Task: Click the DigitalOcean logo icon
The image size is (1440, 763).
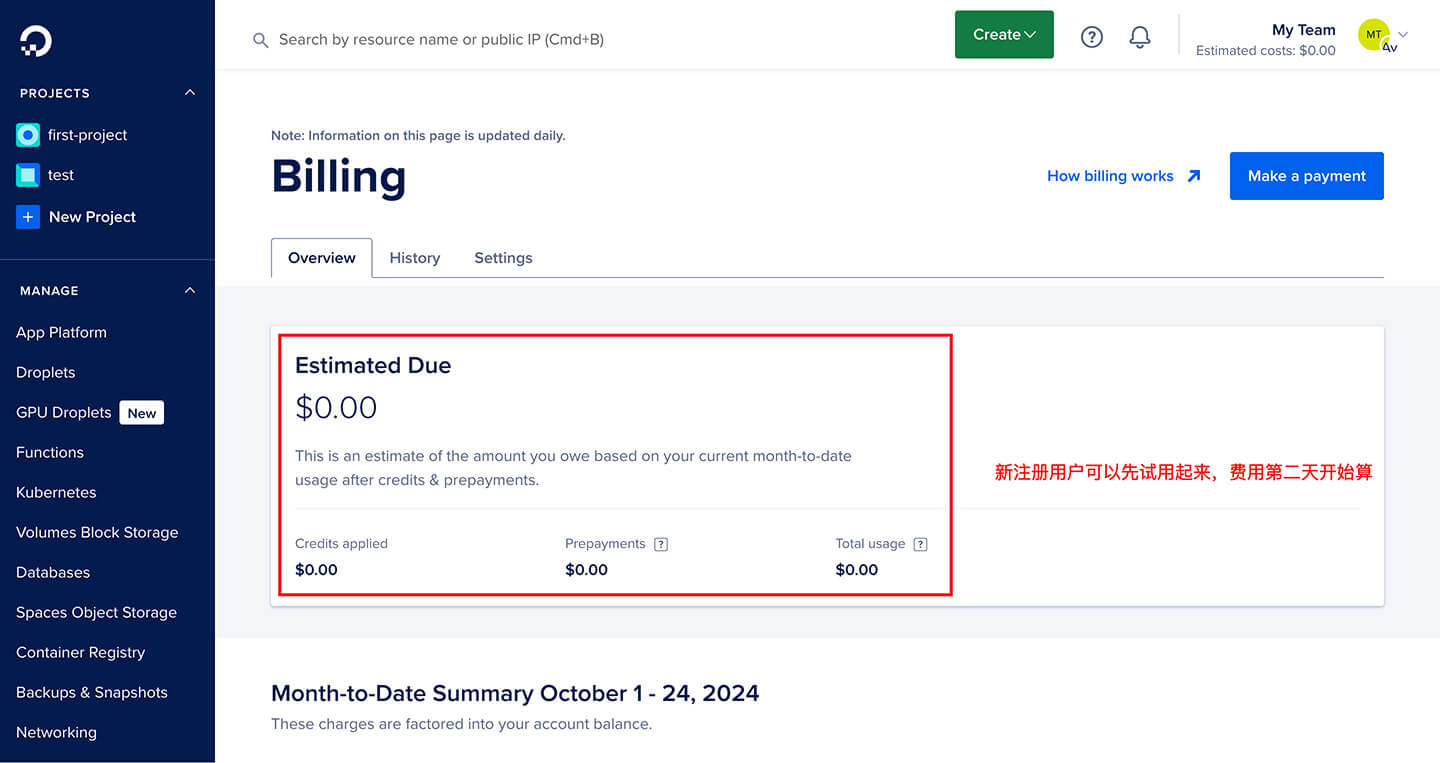Action: point(35,40)
